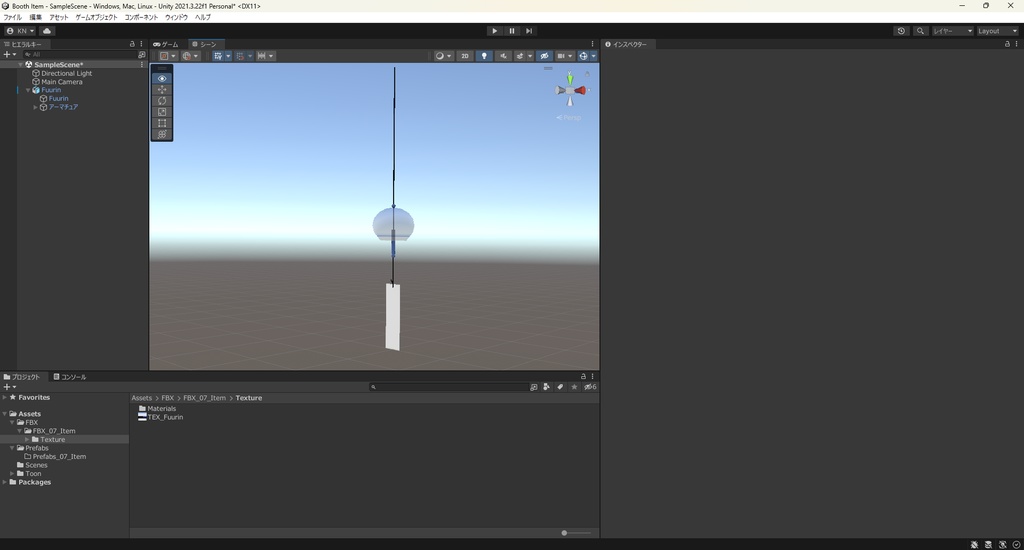Click the scene orientation gizmo
The image size is (1024, 550).
pyautogui.click(x=570, y=91)
